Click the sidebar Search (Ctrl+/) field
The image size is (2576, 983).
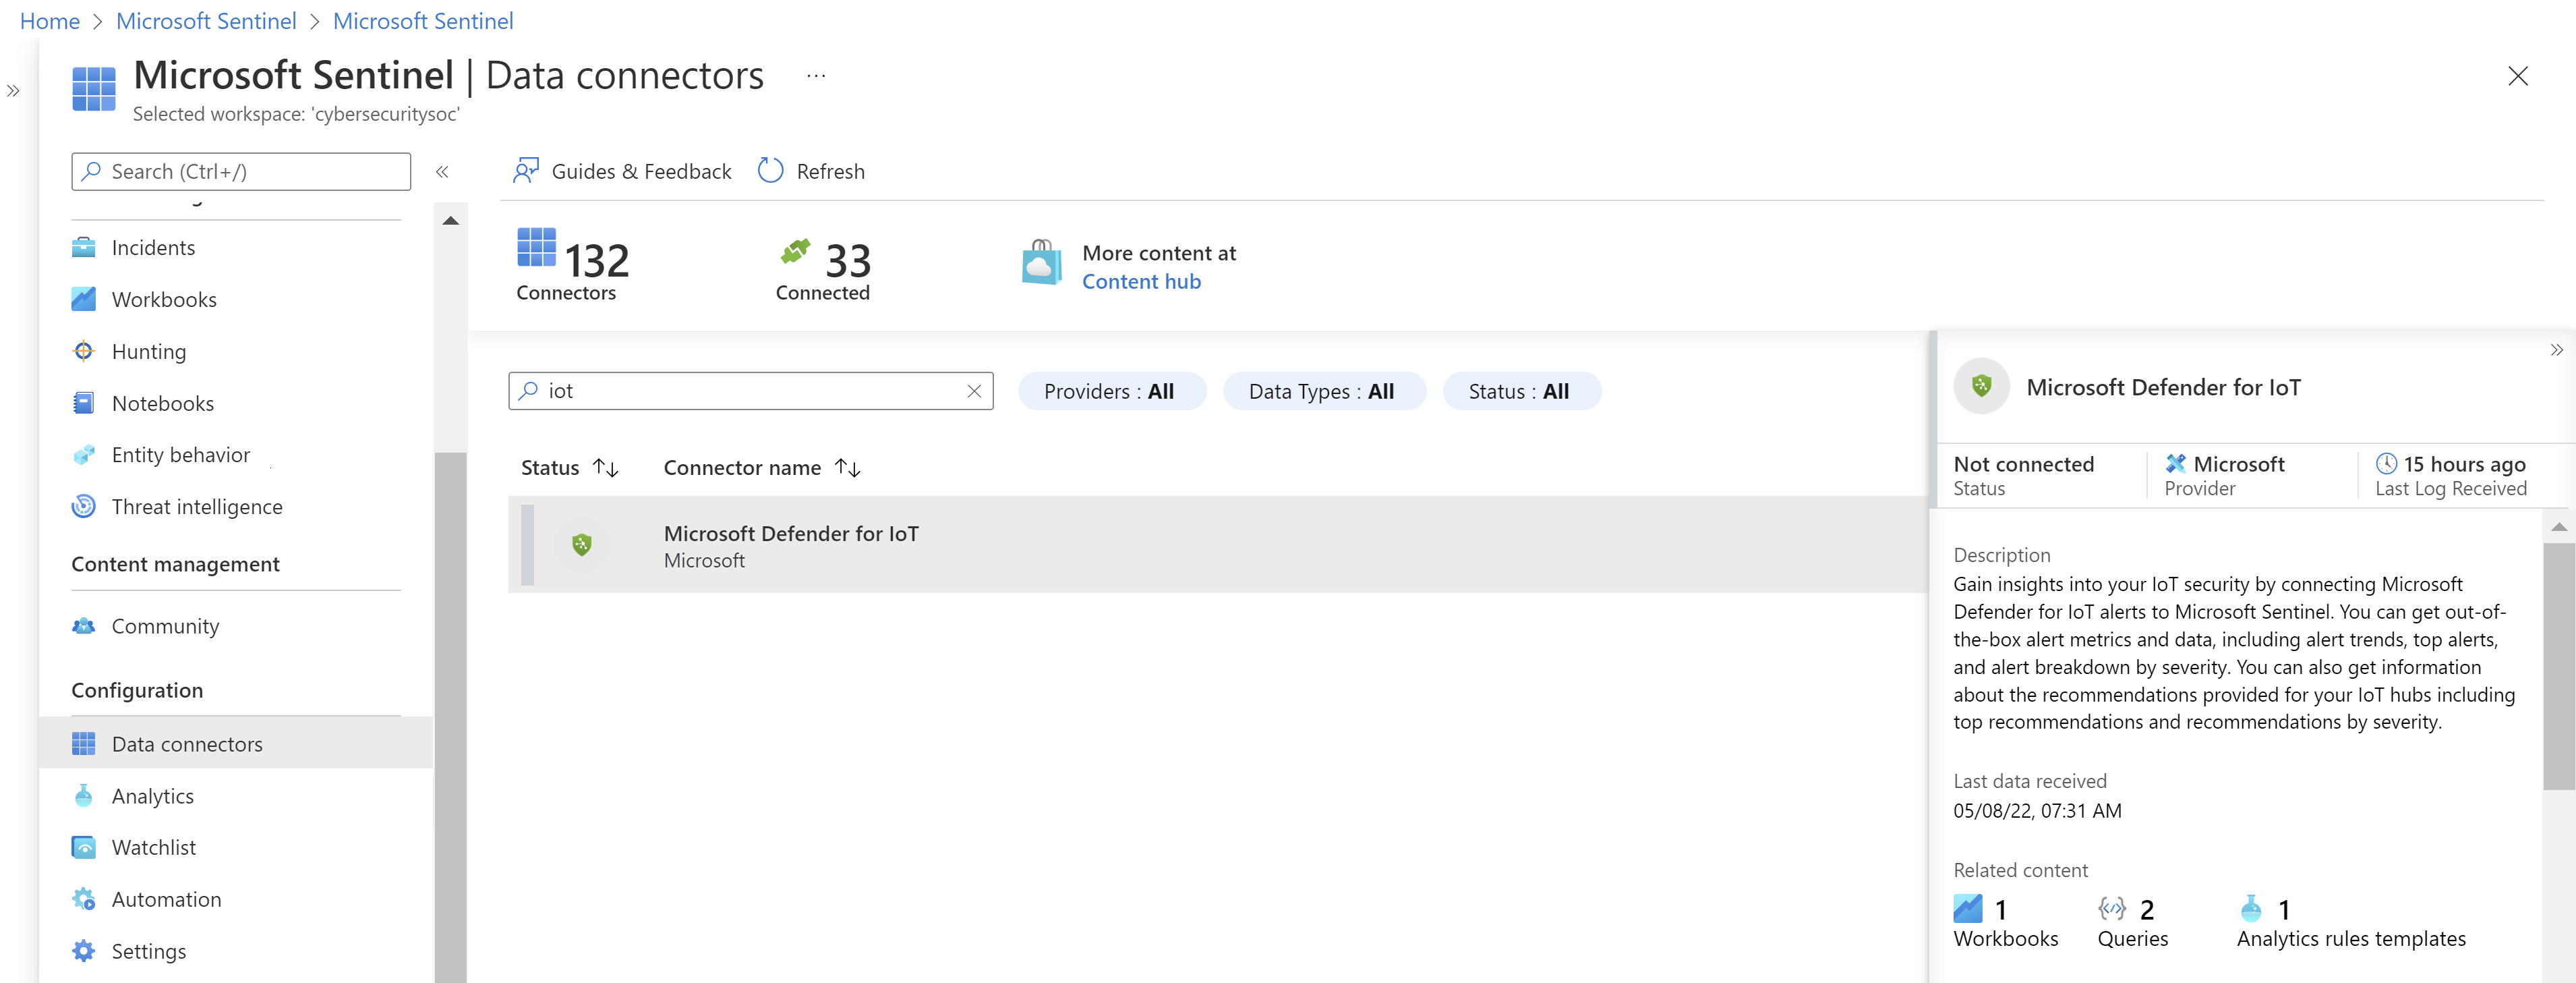pyautogui.click(x=241, y=171)
